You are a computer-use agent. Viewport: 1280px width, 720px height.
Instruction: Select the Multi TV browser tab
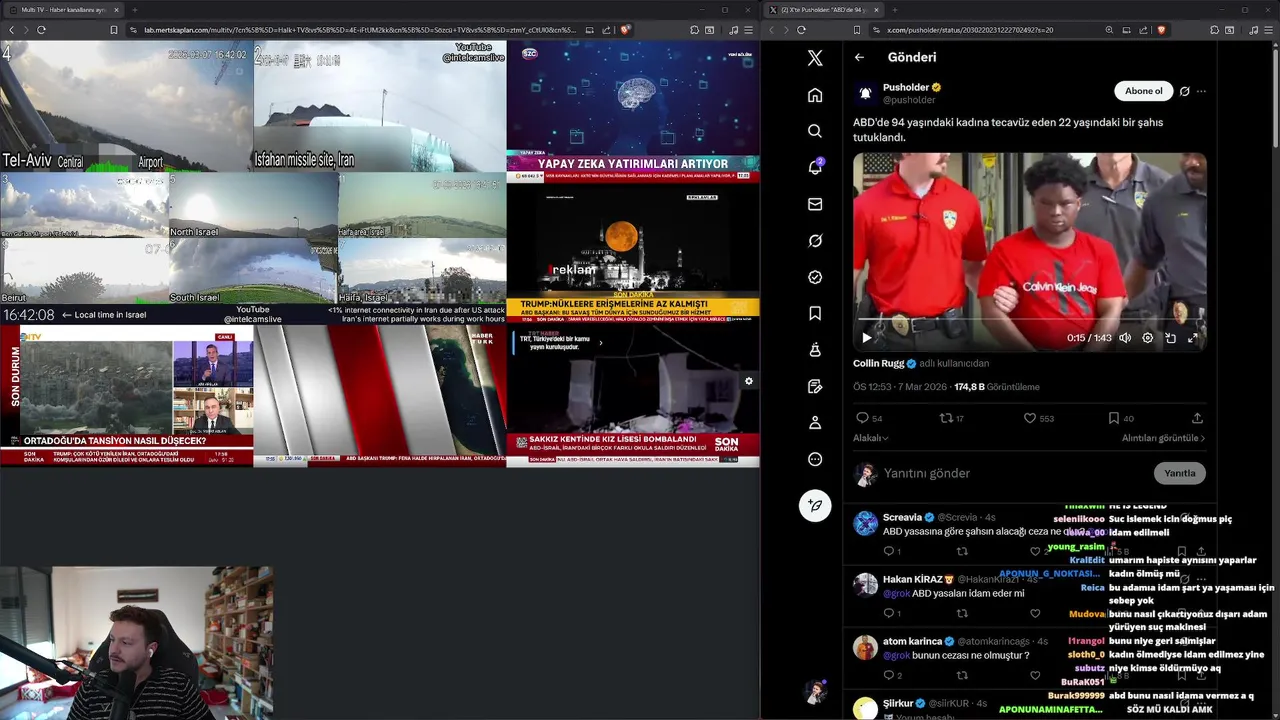(x=63, y=9)
